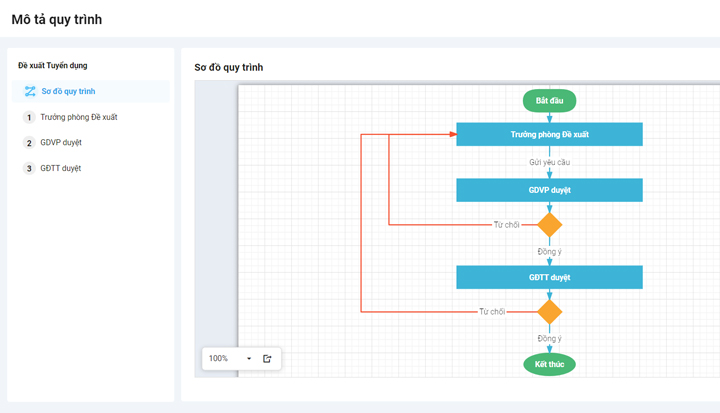Click the Gửi yêu cầu connector label
720x413 pixels.
point(549,162)
